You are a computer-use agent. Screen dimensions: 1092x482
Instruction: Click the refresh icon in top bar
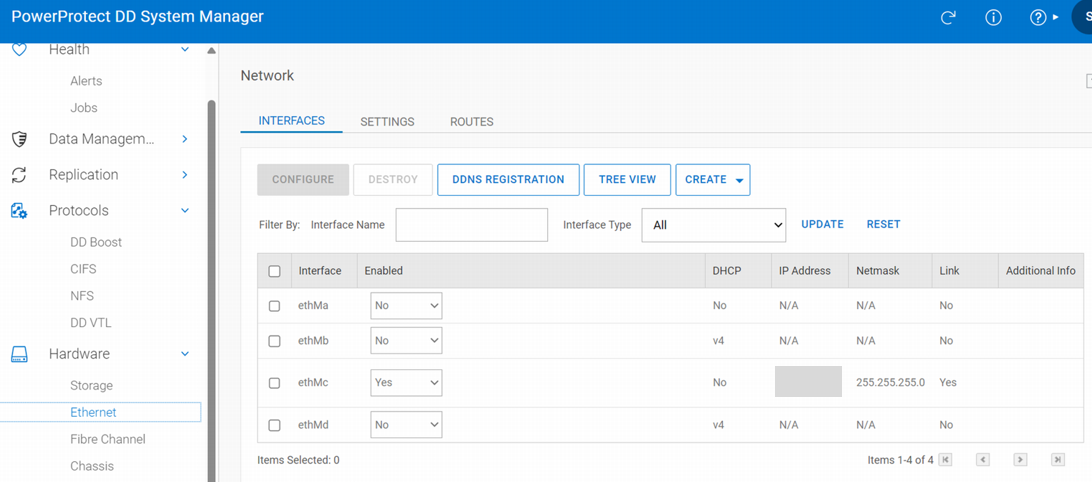point(947,18)
